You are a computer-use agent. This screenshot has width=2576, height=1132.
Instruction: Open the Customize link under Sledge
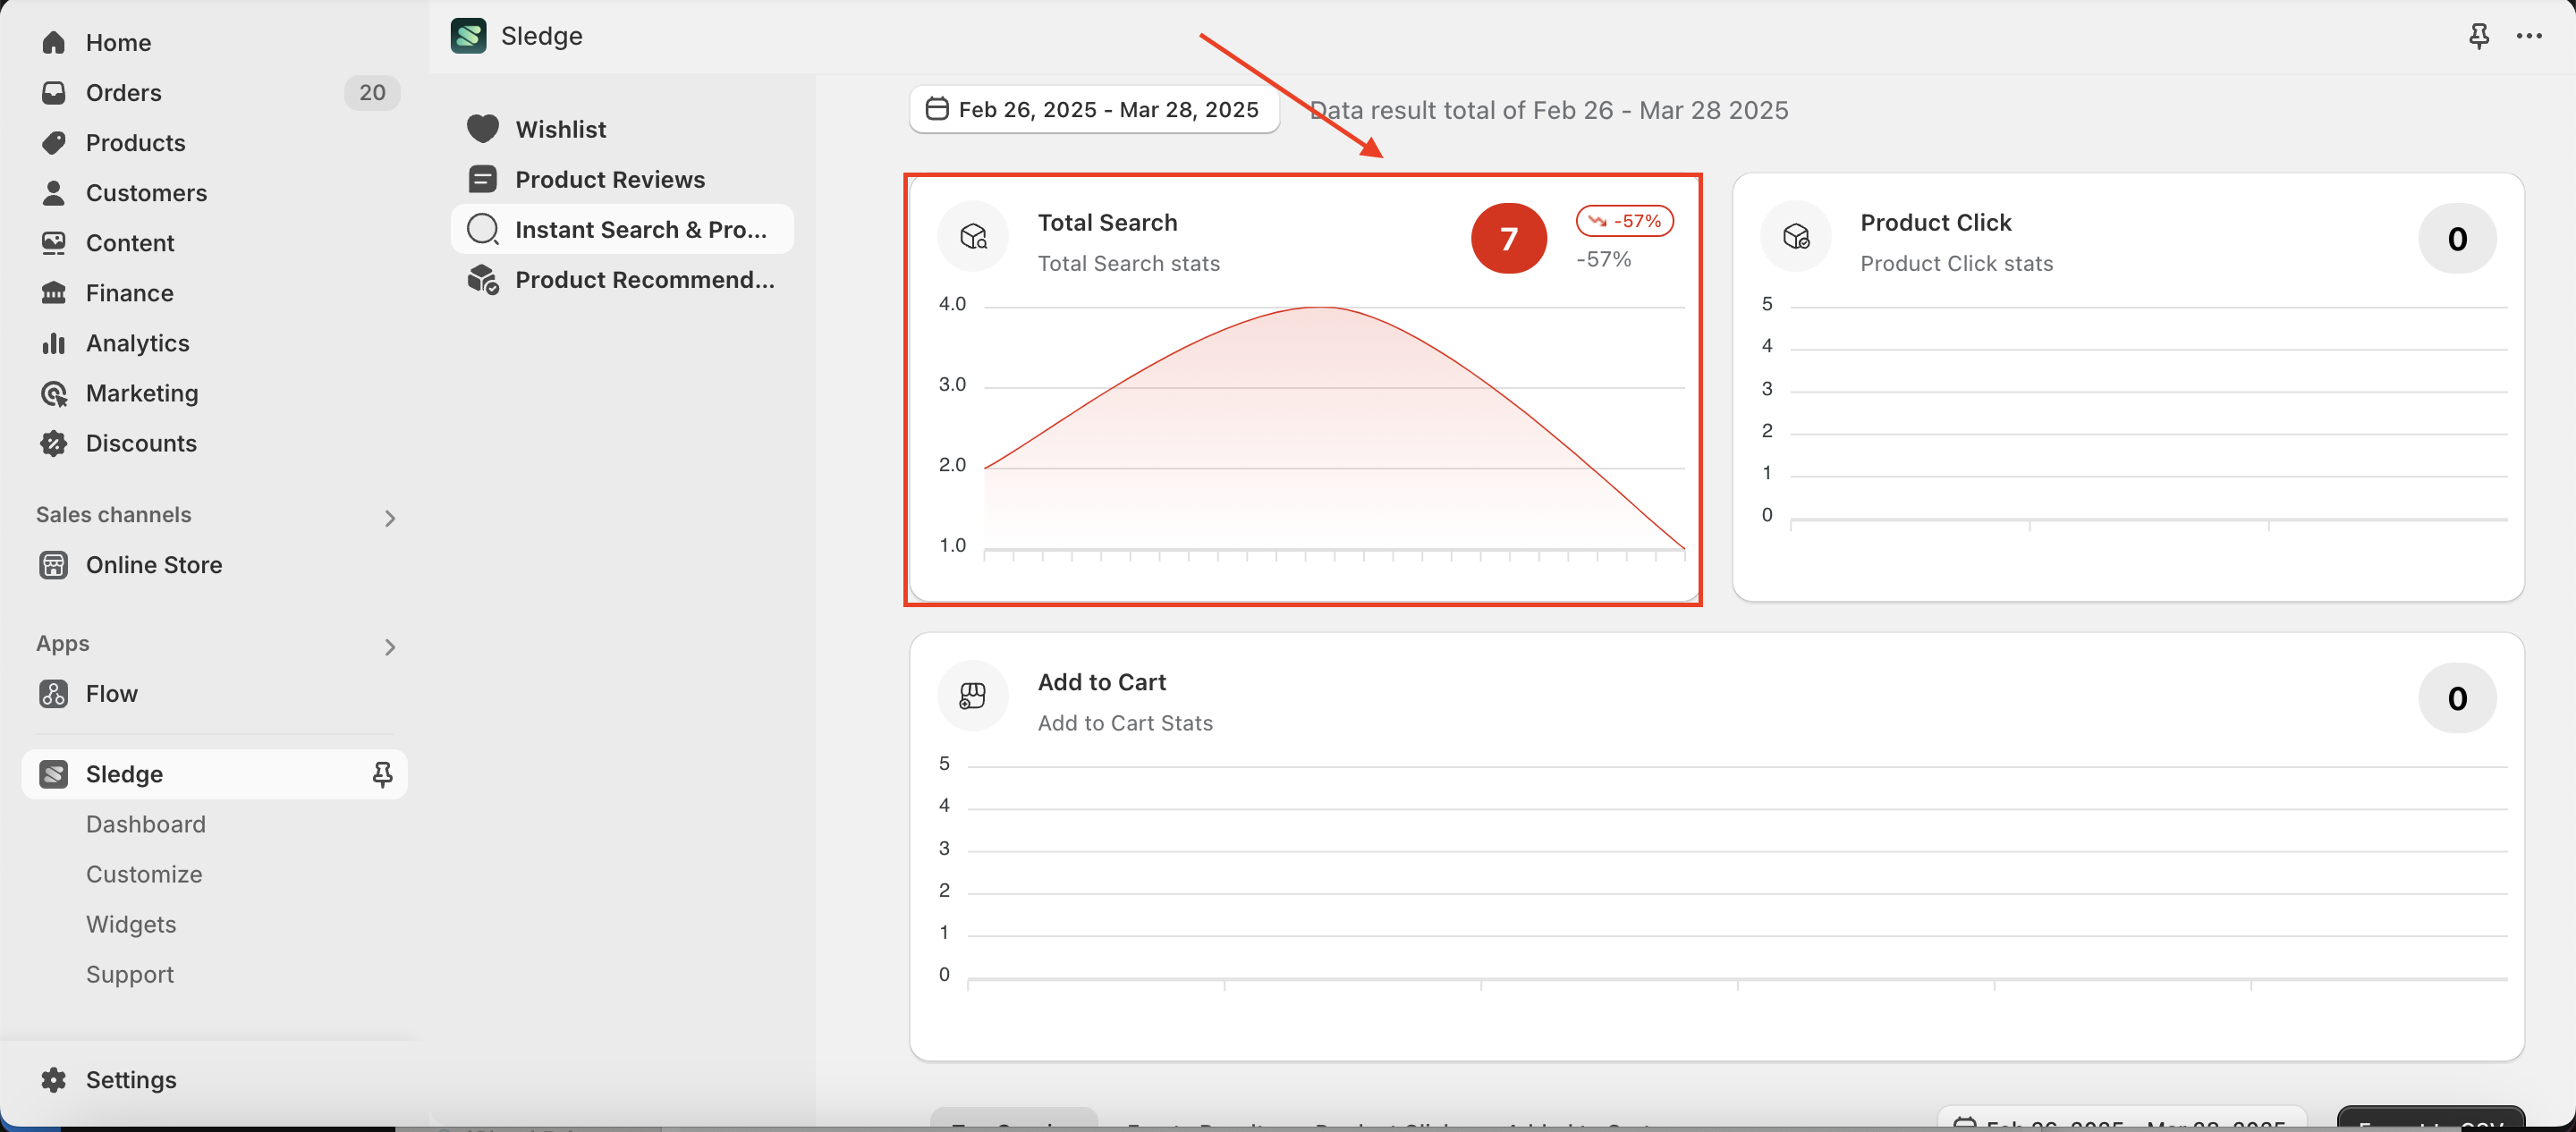coord(144,874)
